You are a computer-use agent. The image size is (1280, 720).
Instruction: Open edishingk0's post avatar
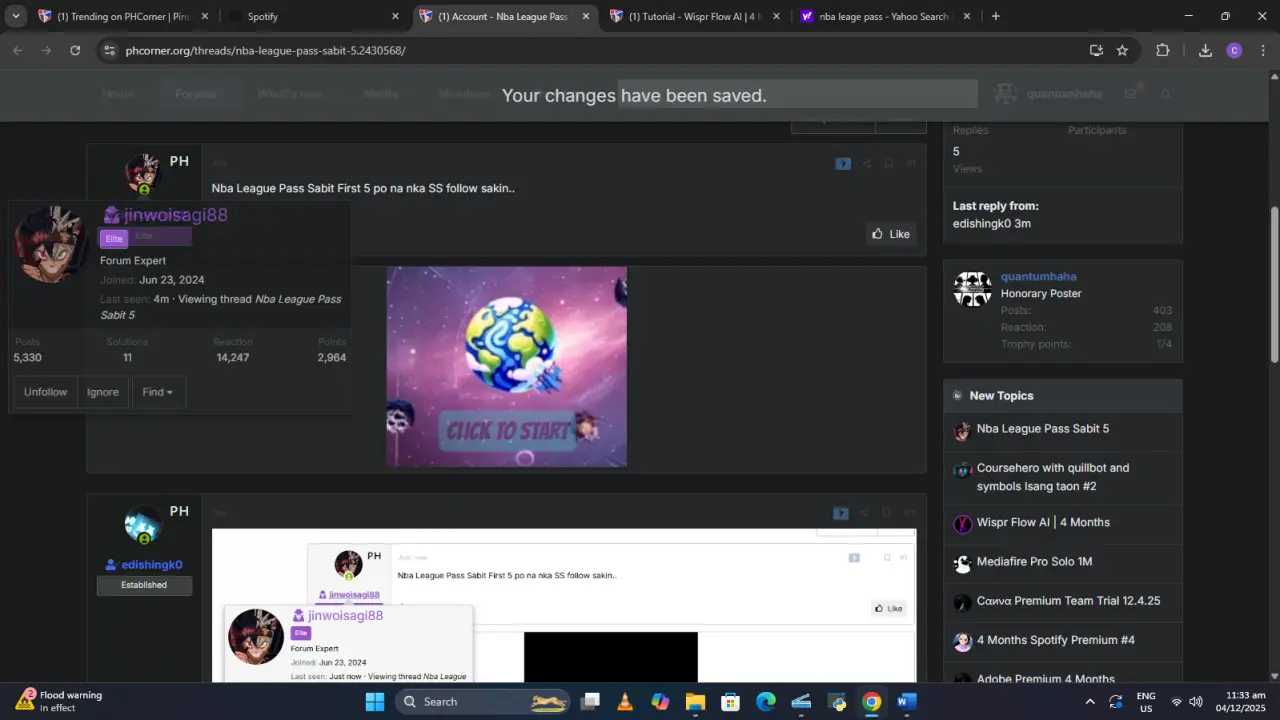tap(143, 525)
